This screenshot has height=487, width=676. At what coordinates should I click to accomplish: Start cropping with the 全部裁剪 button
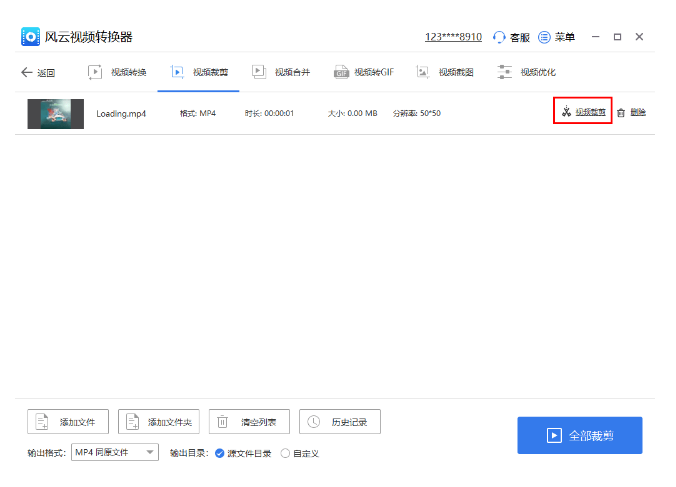point(580,435)
